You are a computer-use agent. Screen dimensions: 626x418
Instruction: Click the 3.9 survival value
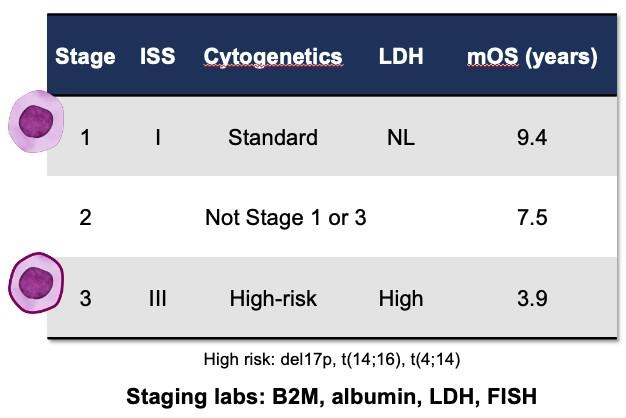point(531,298)
